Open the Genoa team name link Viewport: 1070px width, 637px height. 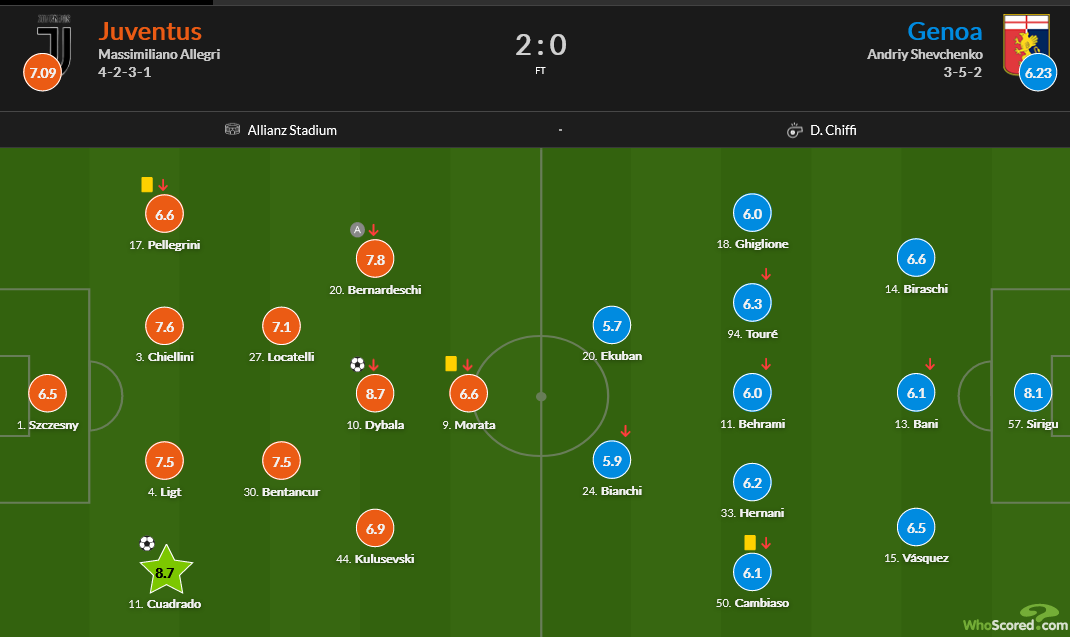pos(944,31)
